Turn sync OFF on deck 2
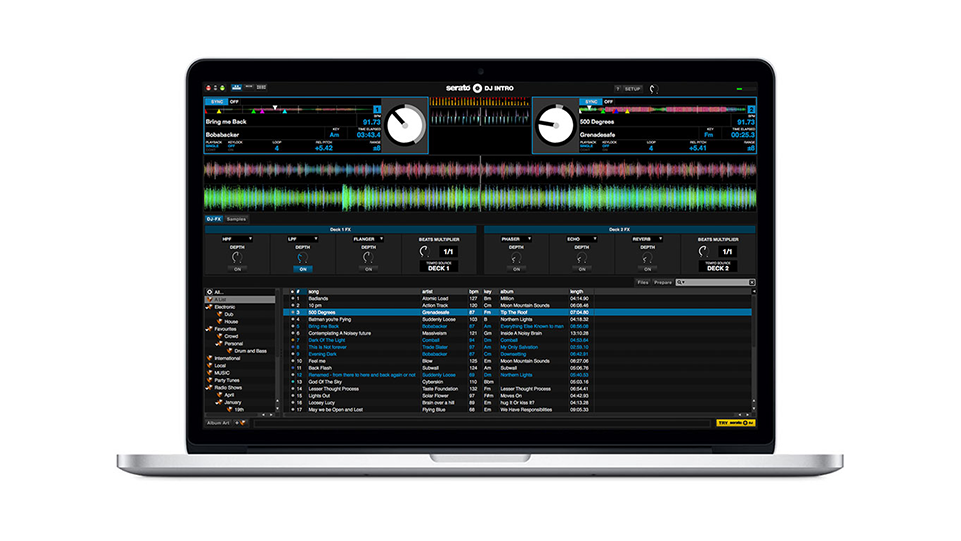This screenshot has height=541, width=961. 609,102
